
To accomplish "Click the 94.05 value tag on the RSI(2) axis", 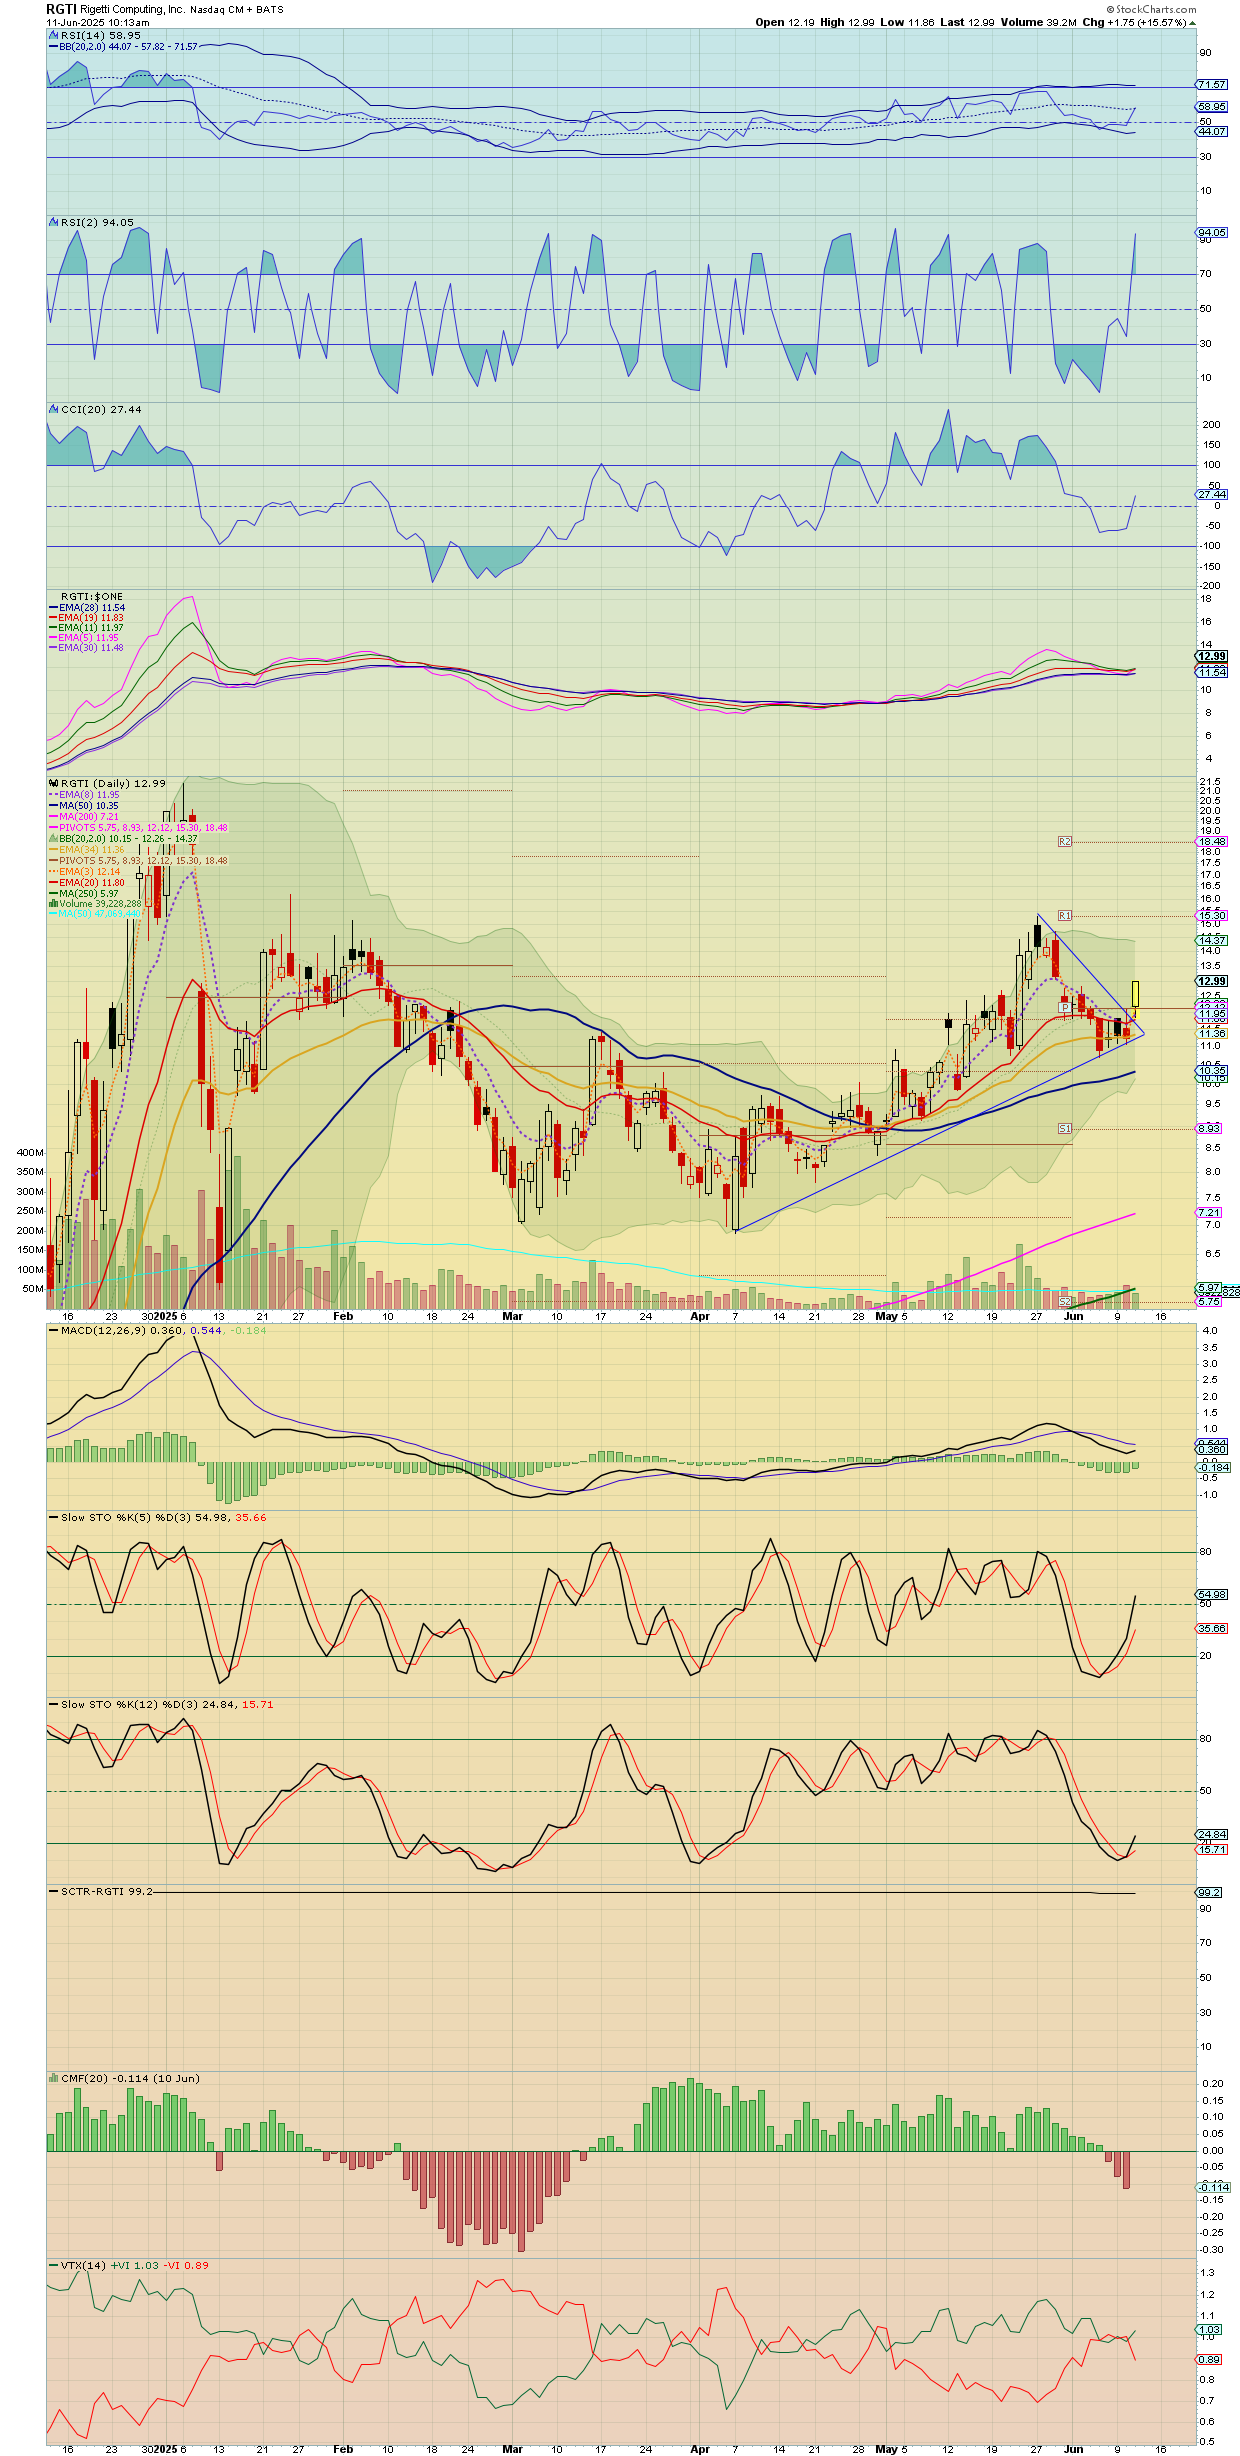I will pos(1212,233).
